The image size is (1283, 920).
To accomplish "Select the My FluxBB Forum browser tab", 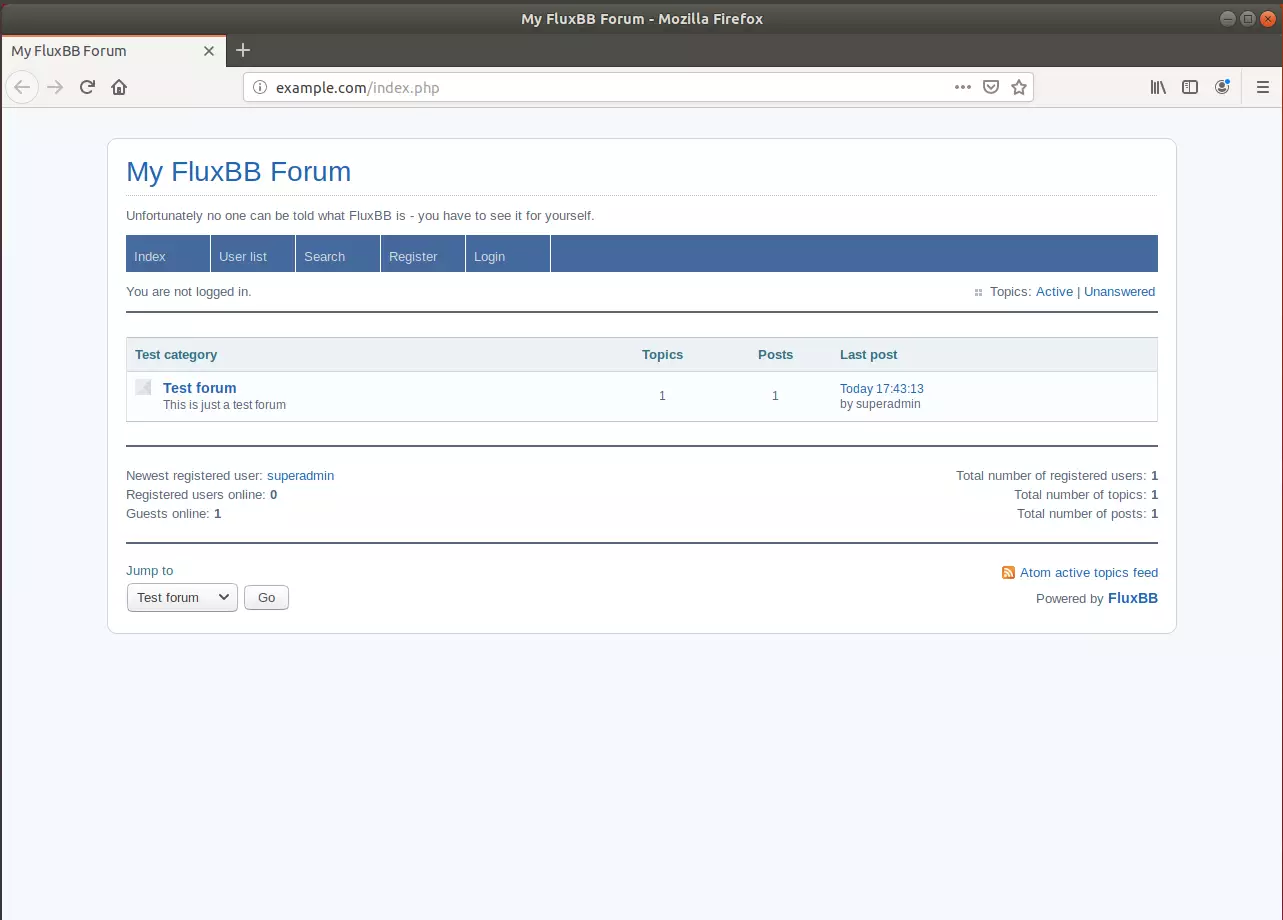I will coord(112,51).
